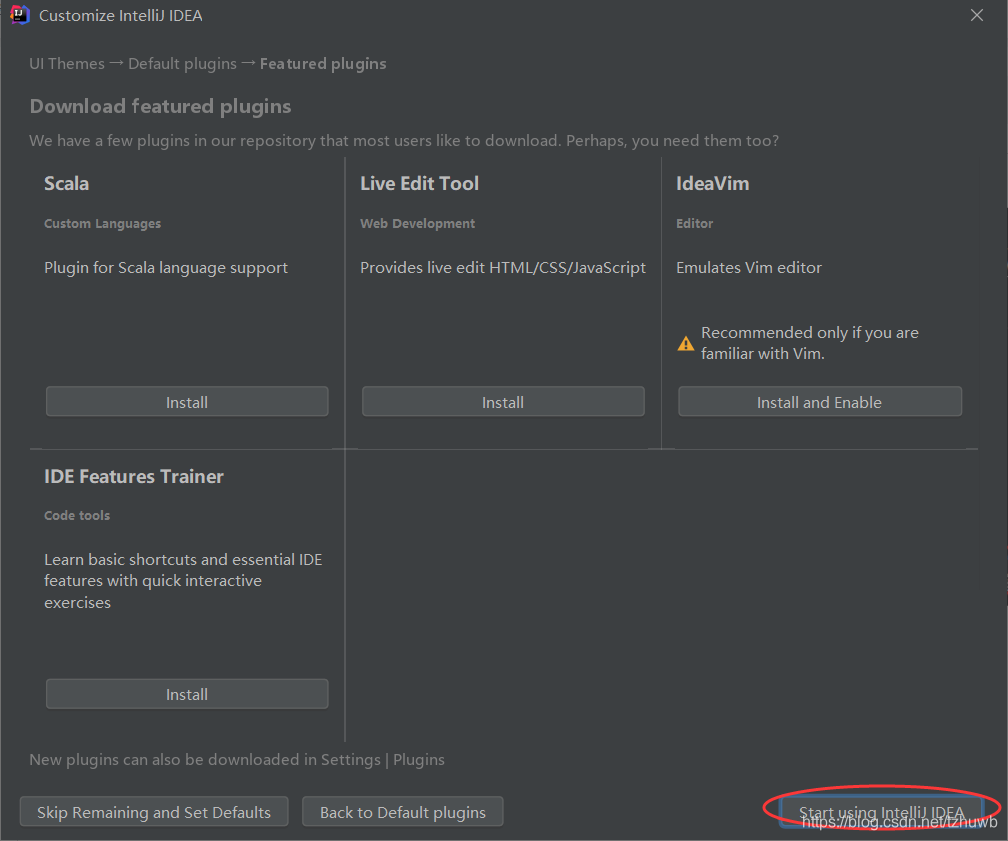1008x841 pixels.
Task: Close the Customize IntelliJ IDEA dialog
Action: 976,15
